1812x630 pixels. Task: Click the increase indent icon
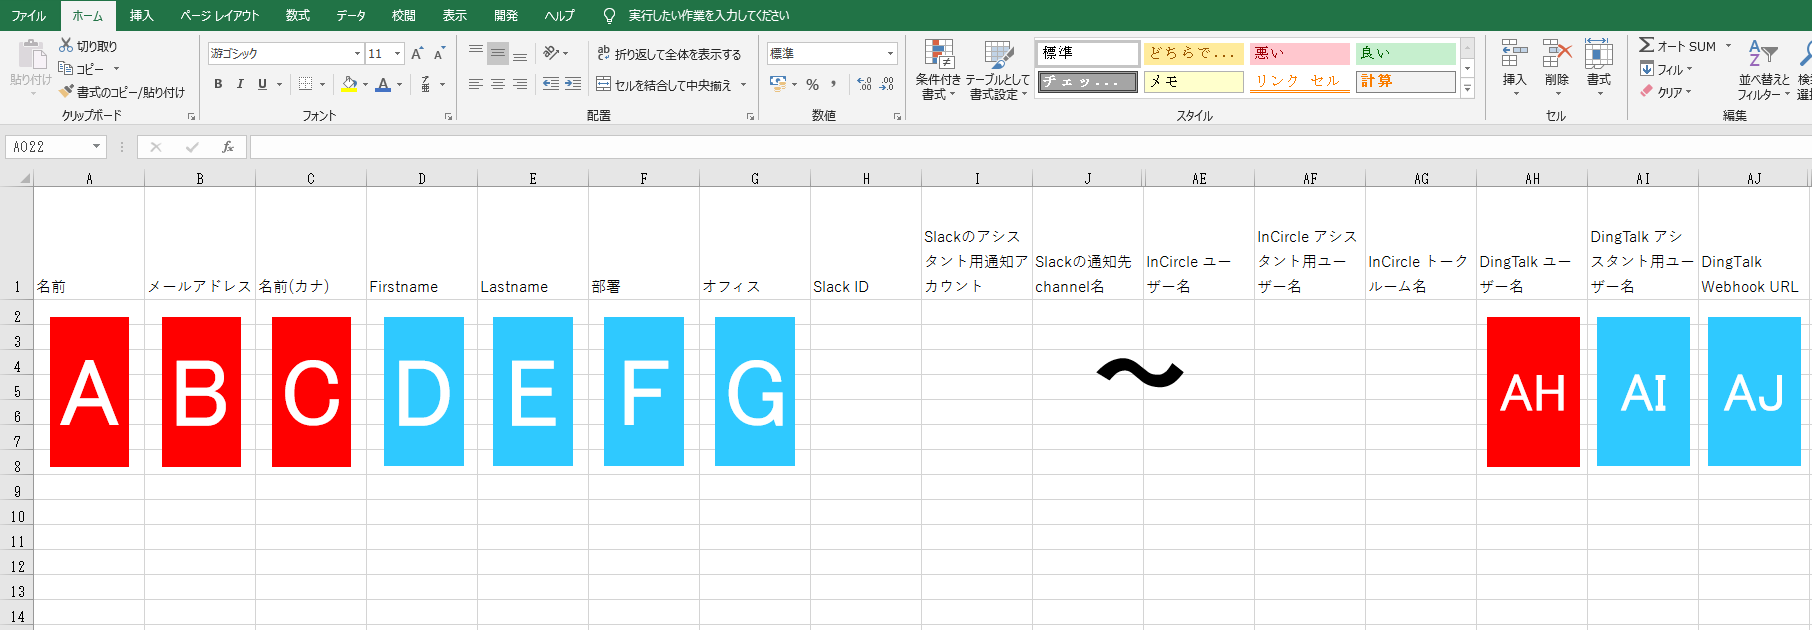pyautogui.click(x=573, y=84)
